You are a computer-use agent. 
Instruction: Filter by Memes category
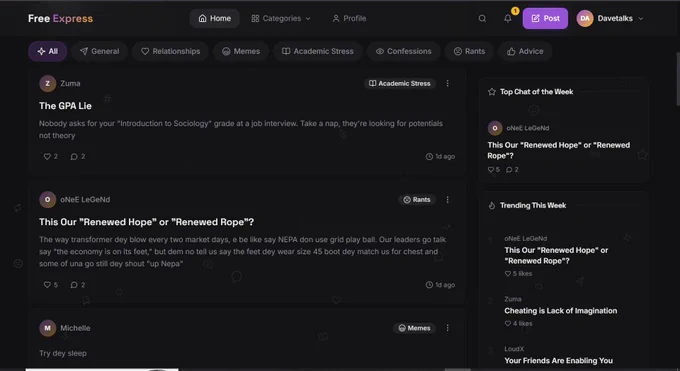[241, 51]
